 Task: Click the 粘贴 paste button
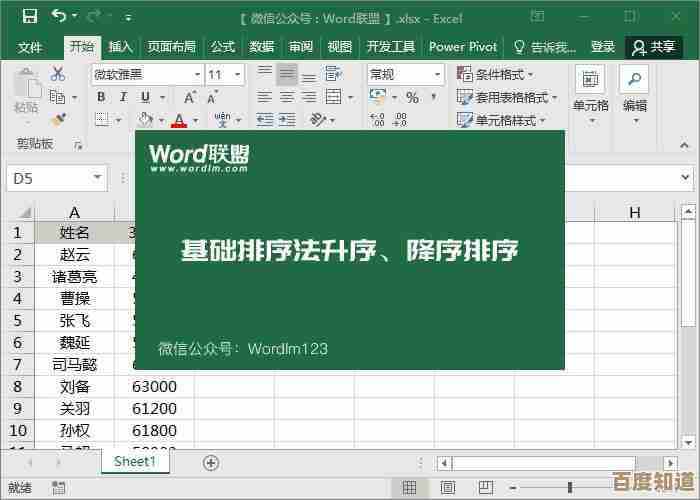click(26, 96)
